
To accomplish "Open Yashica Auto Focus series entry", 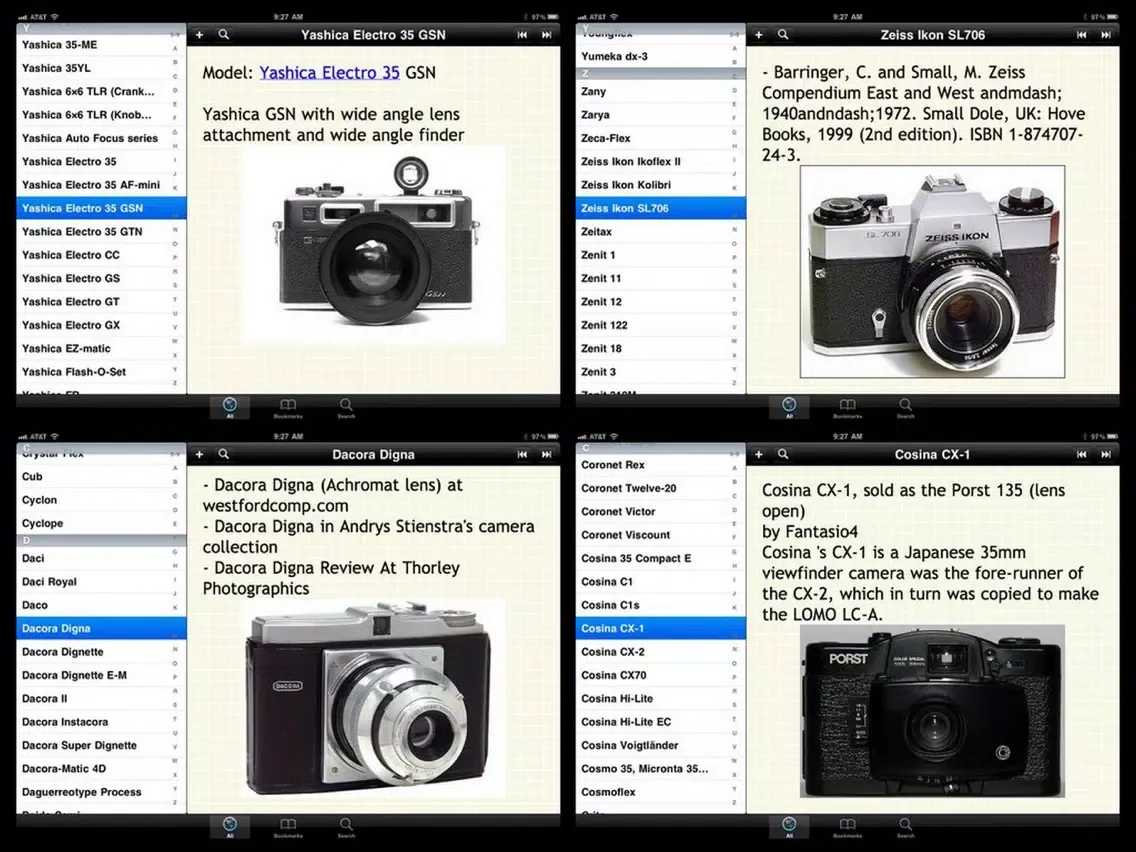I will tap(101, 138).
